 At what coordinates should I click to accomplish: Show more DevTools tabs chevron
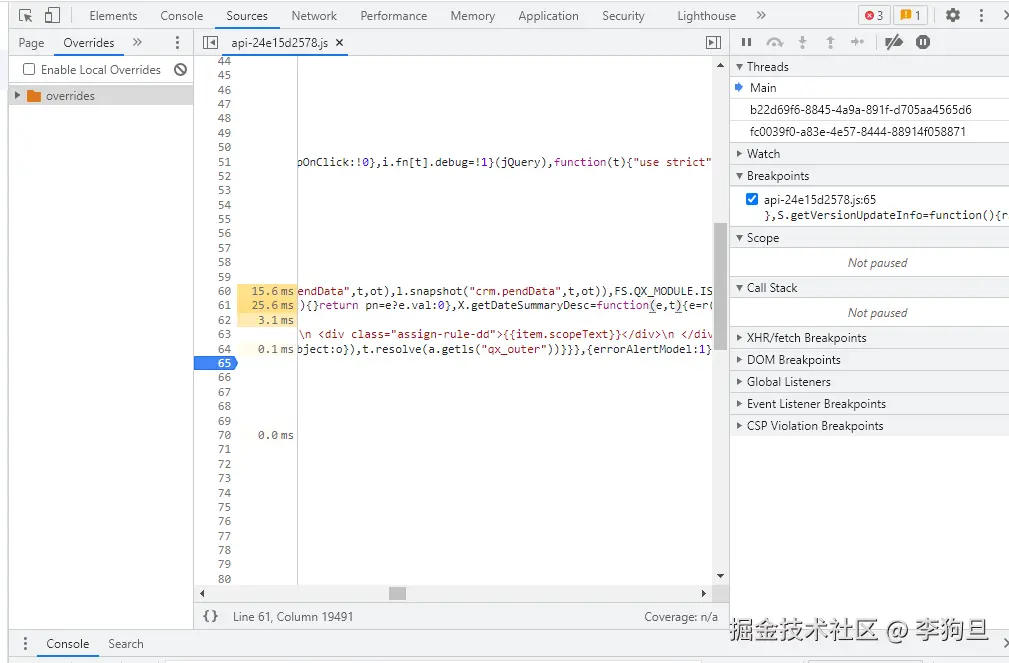(x=761, y=15)
